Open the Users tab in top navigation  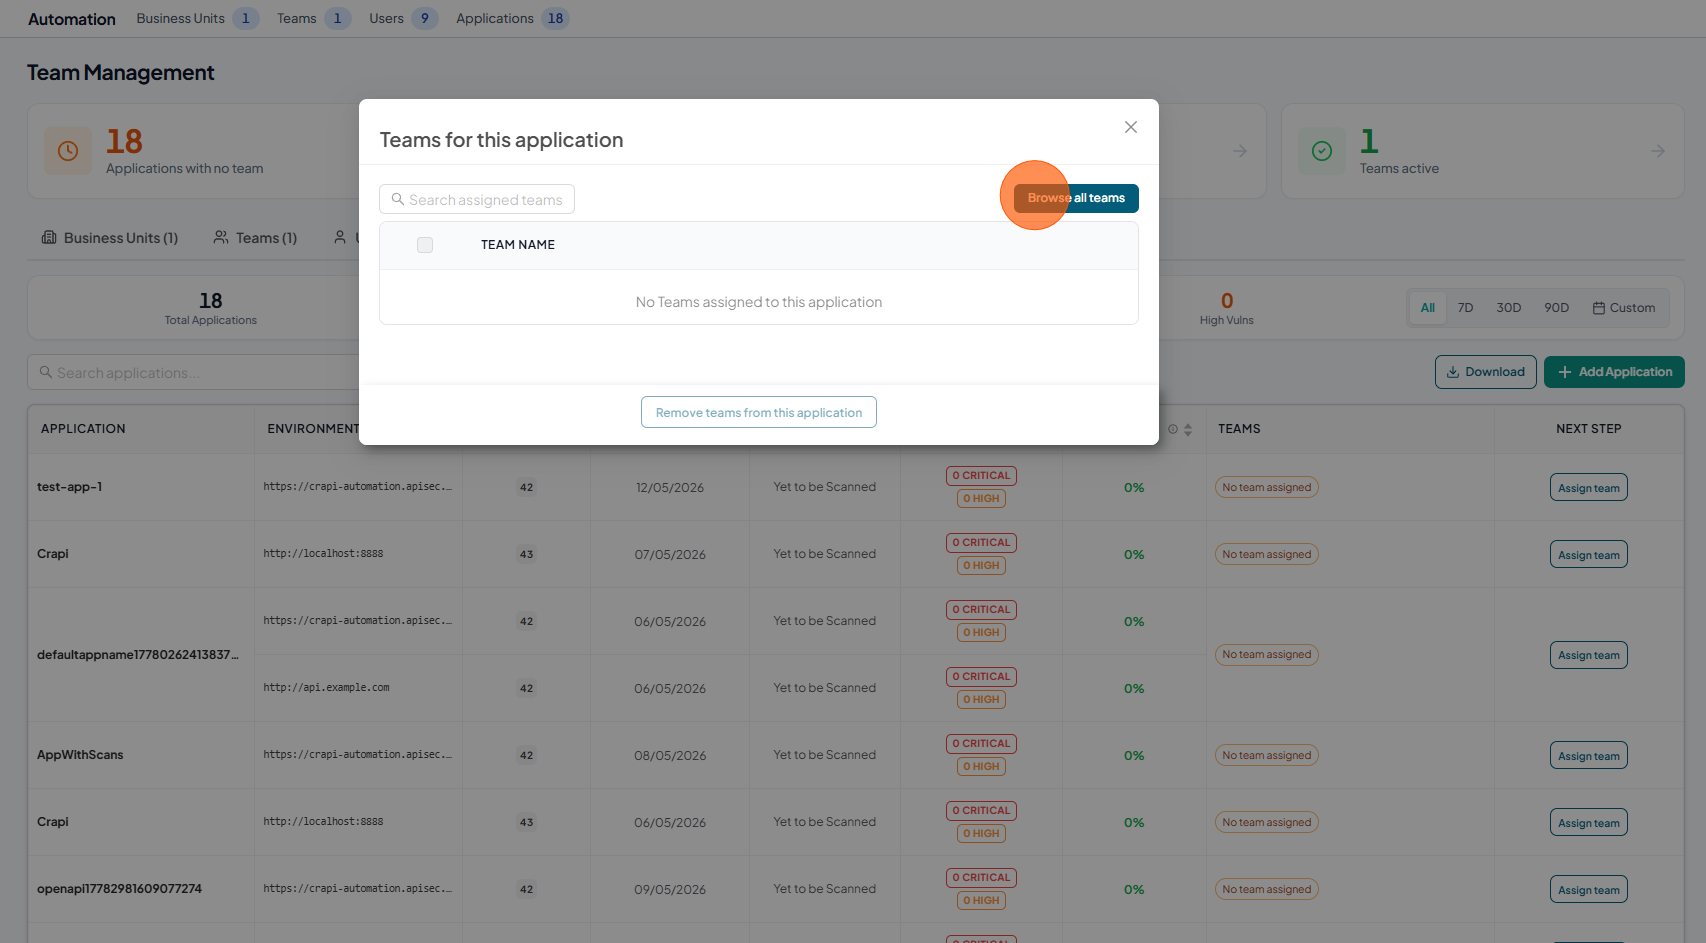[x=403, y=18]
